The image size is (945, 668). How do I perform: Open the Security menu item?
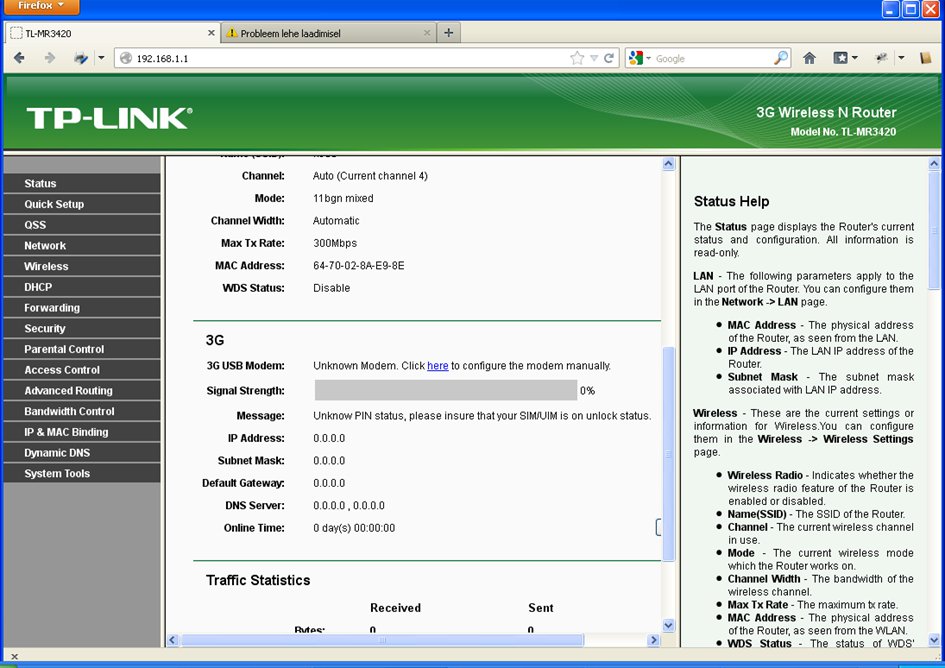click(82, 329)
